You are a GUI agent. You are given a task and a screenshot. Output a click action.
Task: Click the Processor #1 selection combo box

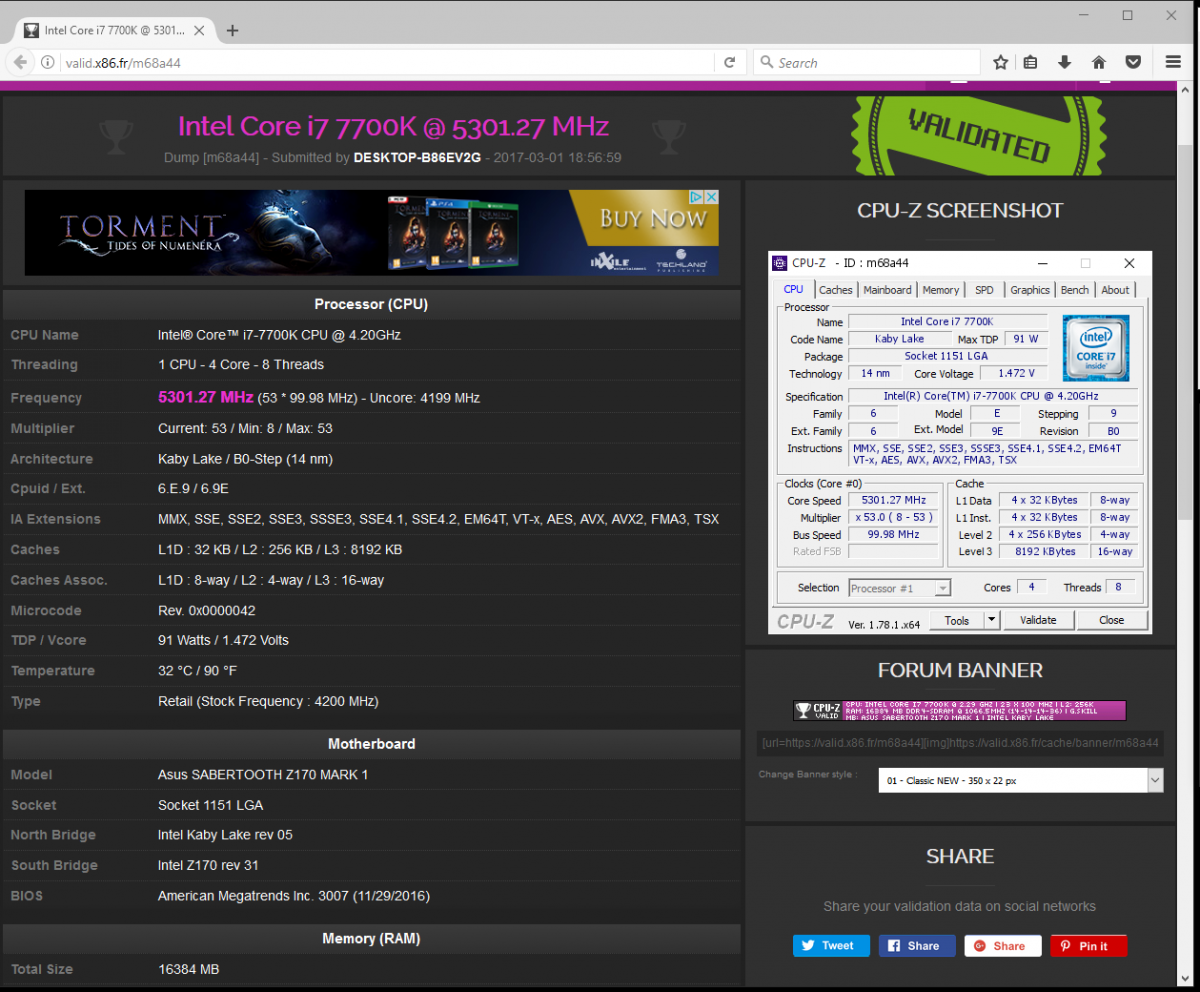tap(899, 588)
